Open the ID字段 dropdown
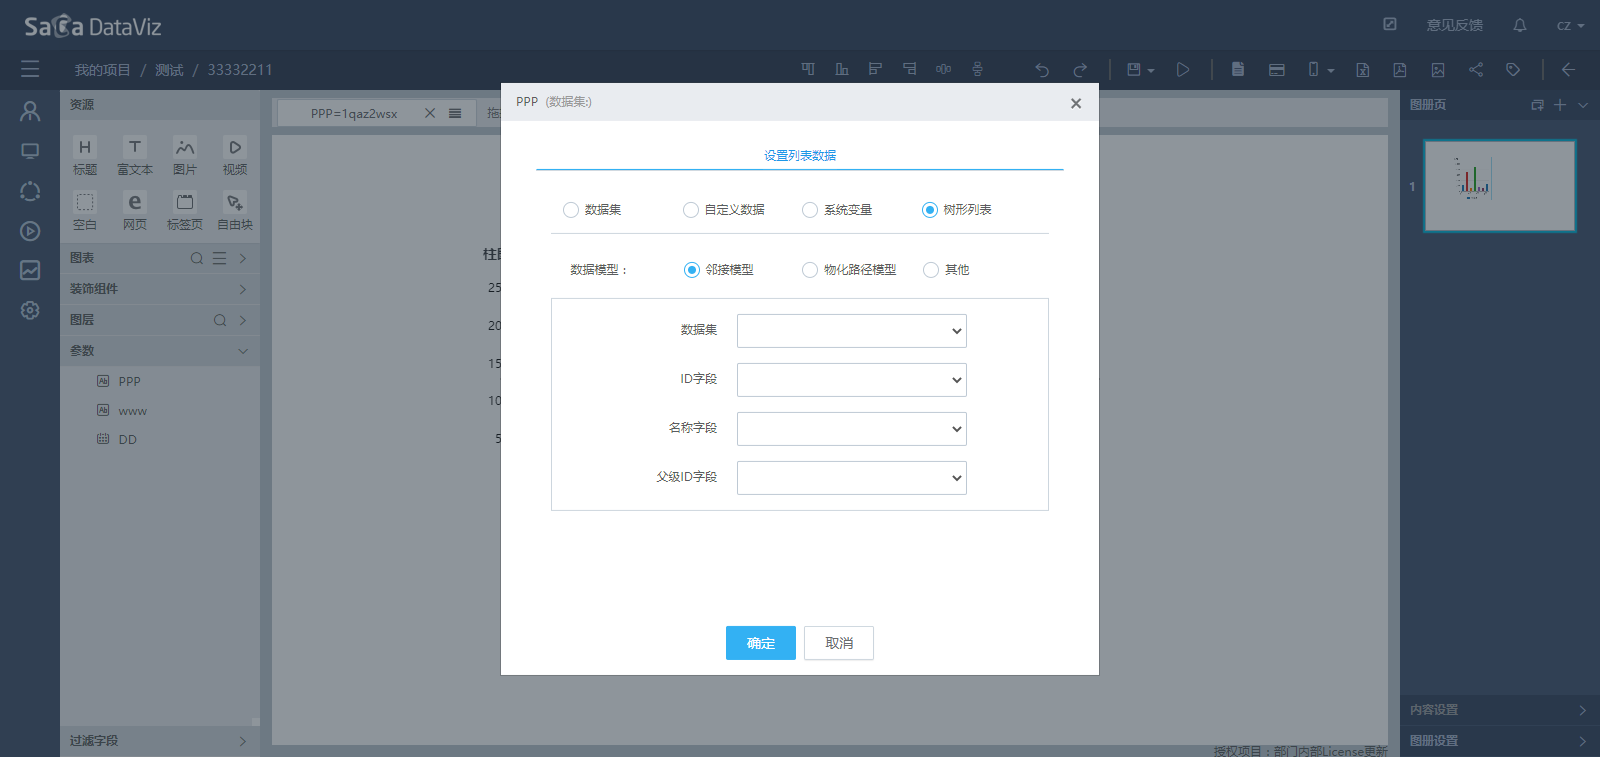1600x757 pixels. tap(851, 380)
